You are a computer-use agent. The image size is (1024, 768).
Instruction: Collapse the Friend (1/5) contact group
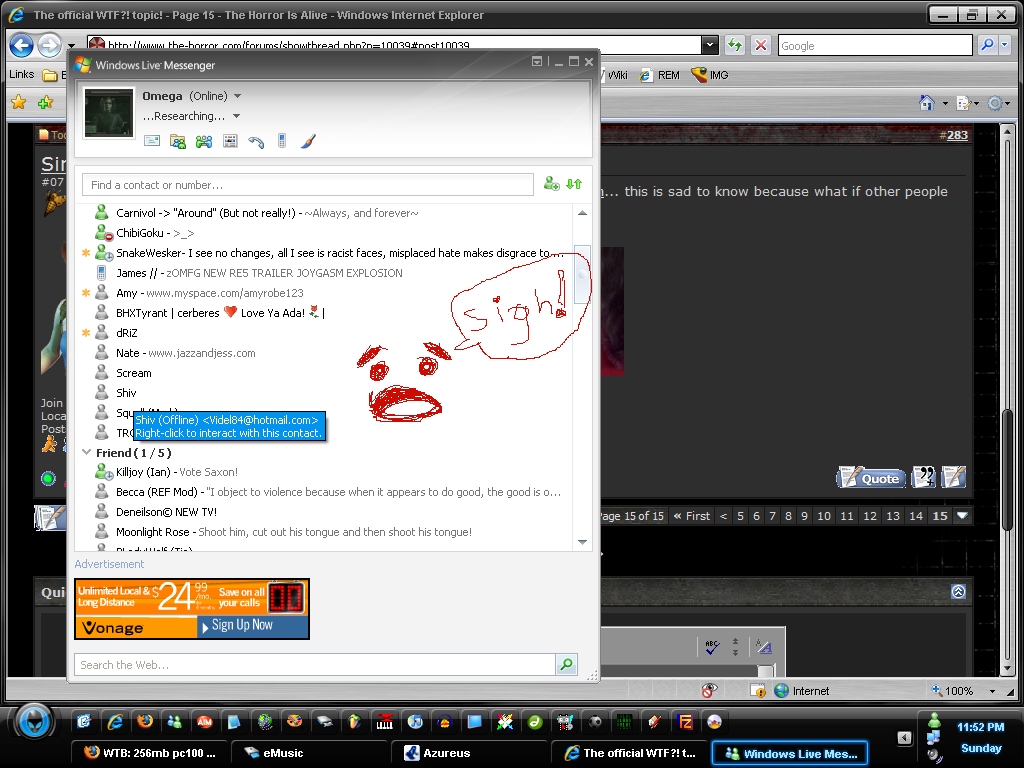[x=86, y=453]
